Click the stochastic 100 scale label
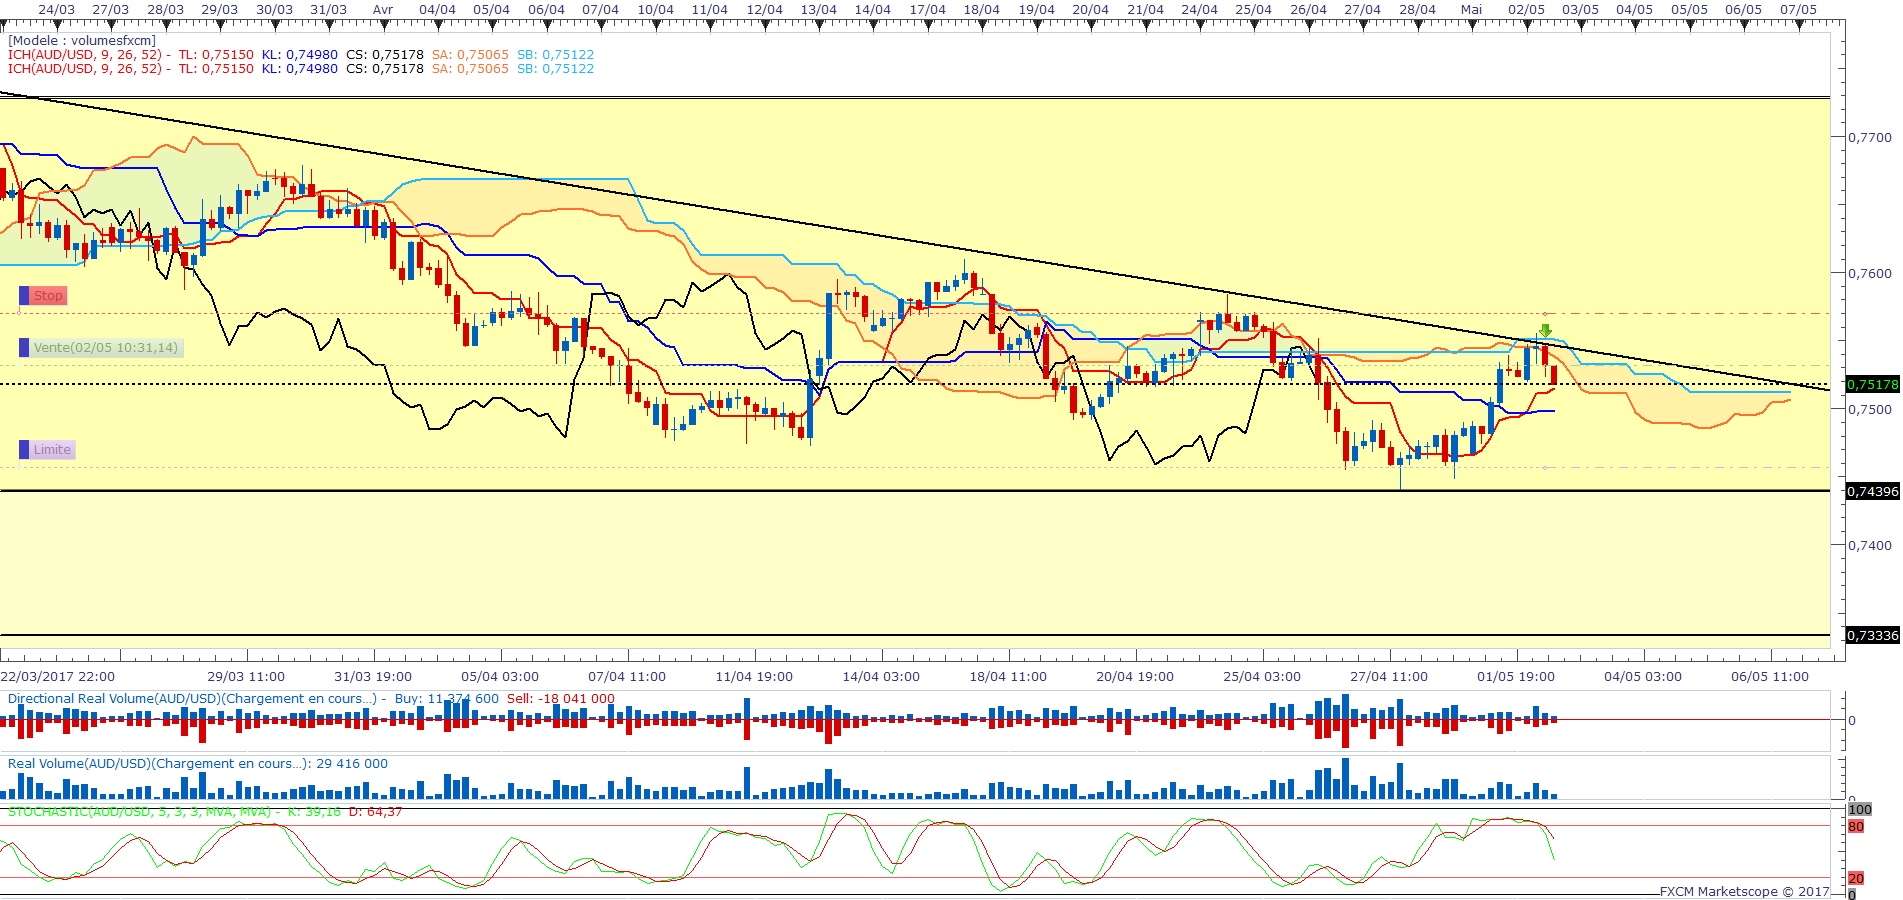Viewport: 1903px width, 900px height. 1859,810
